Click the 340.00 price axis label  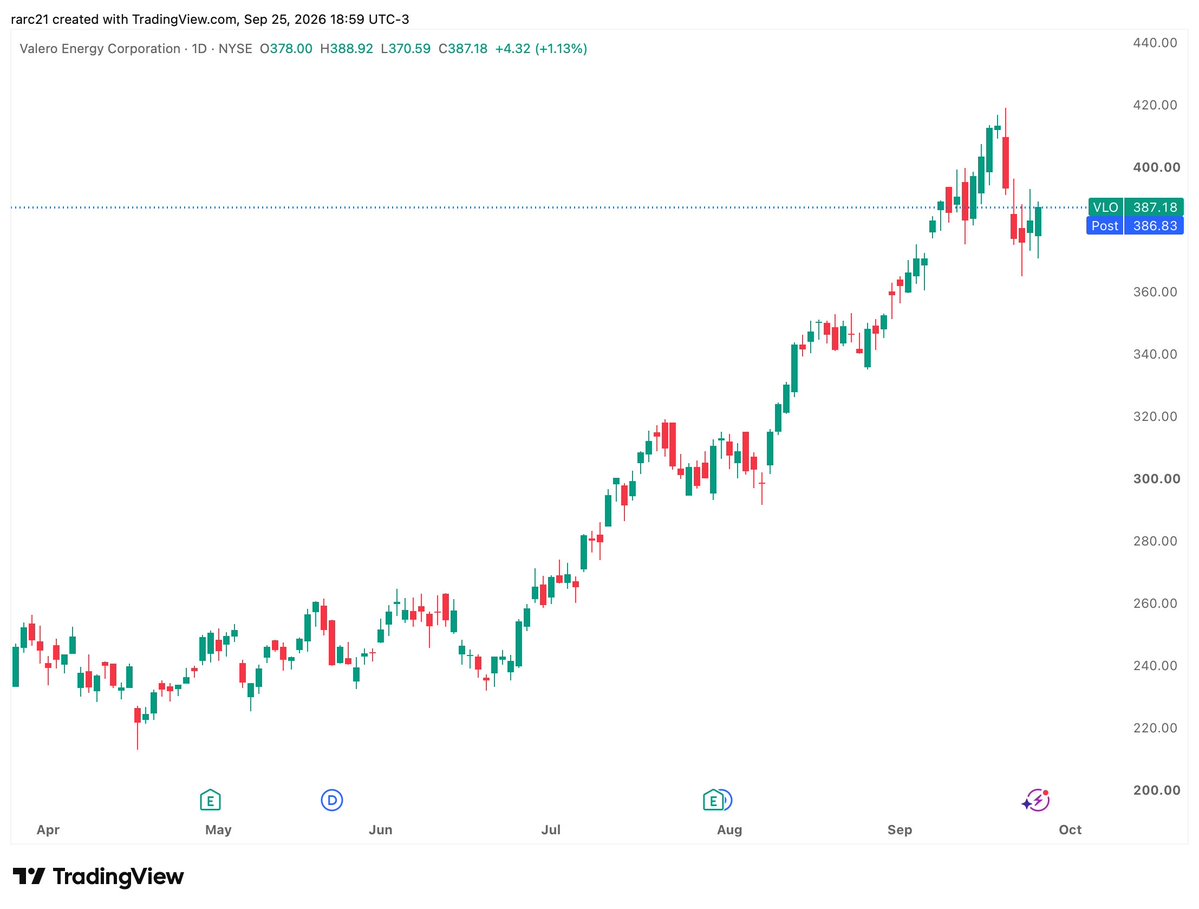click(1155, 354)
